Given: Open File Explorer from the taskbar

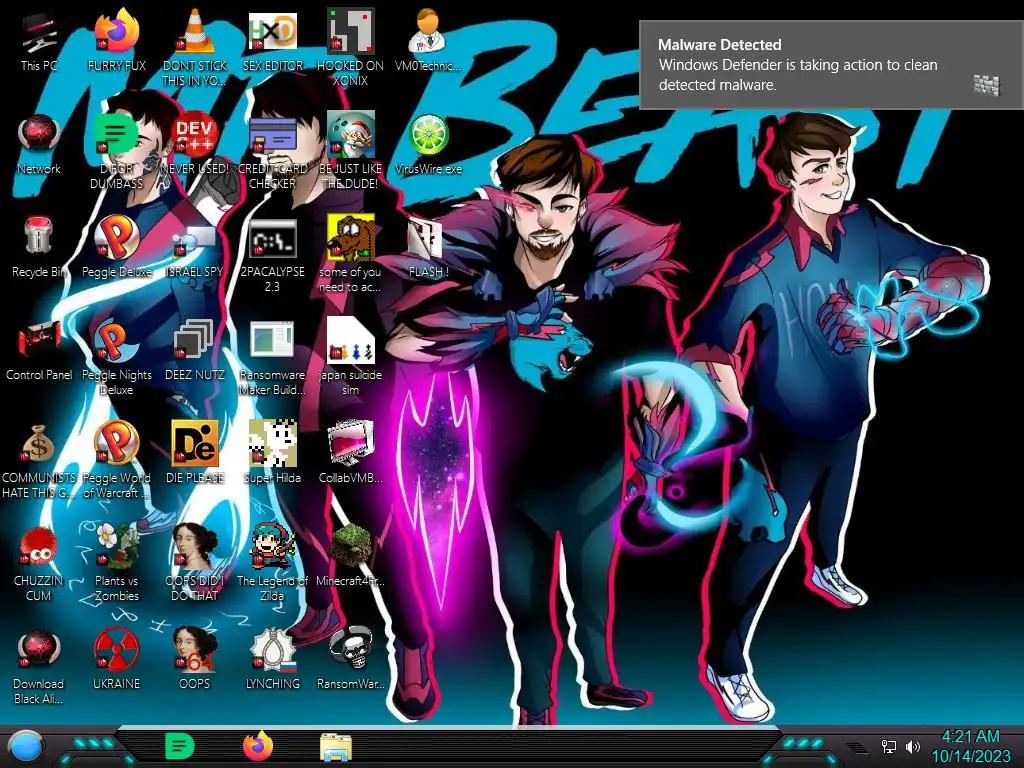Looking at the screenshot, I should click(x=336, y=747).
